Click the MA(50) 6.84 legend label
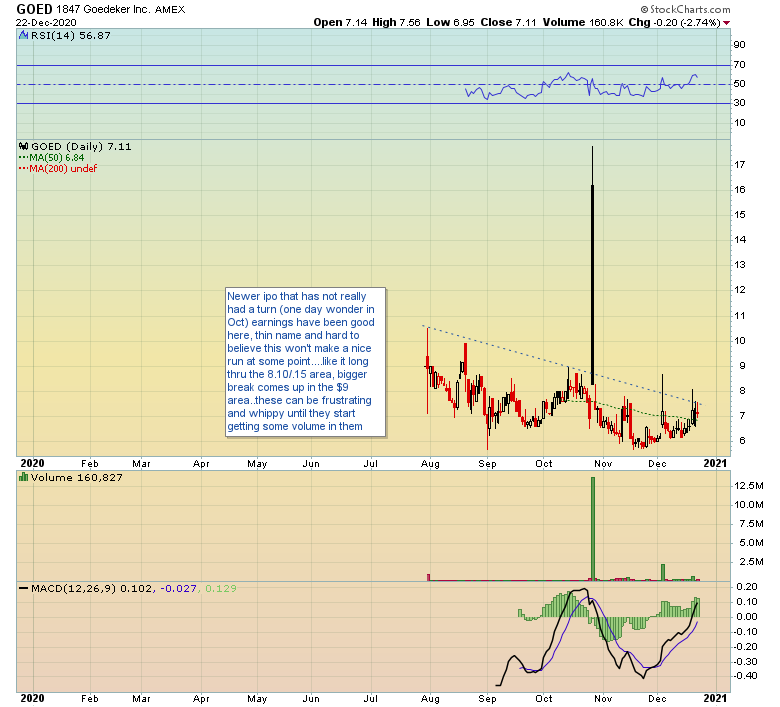Screen dimensions: 780x707 [56, 158]
